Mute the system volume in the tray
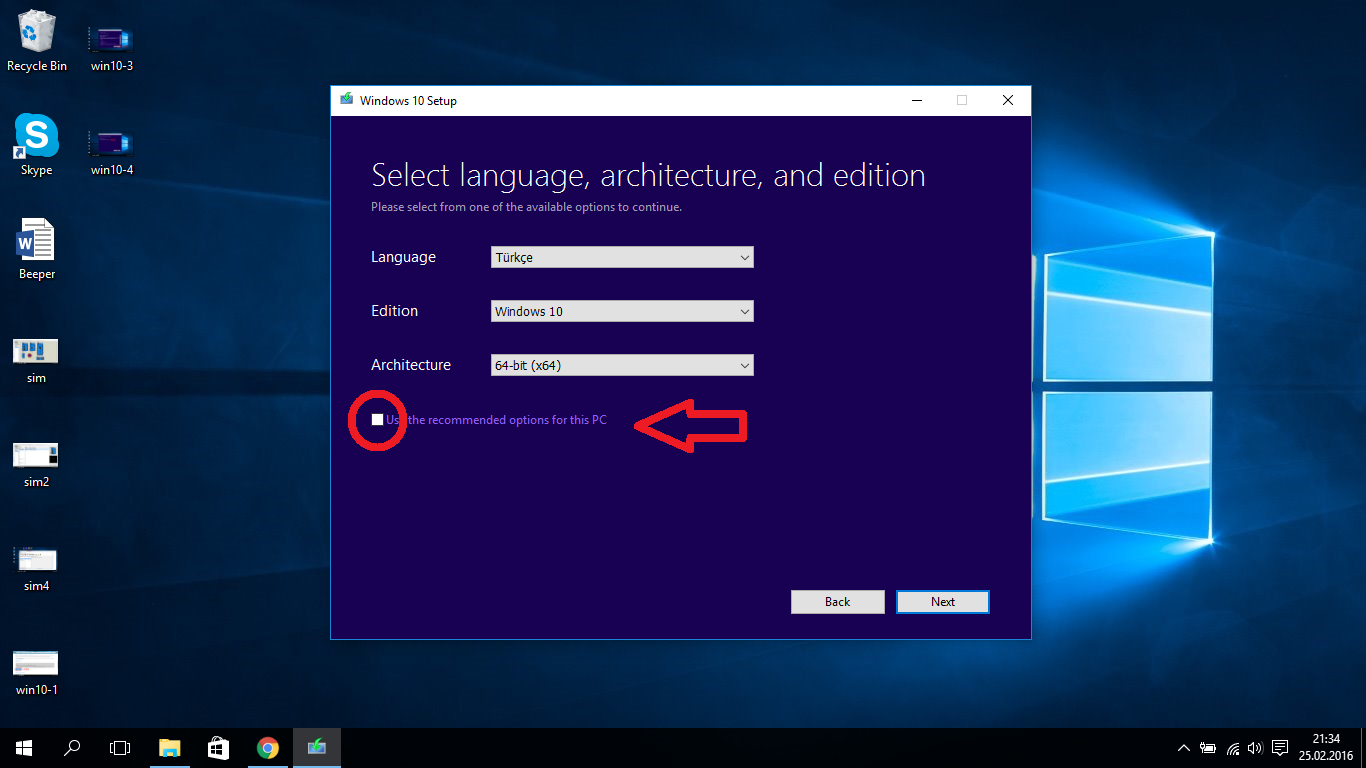The height and width of the screenshot is (768, 1366). (x=1255, y=747)
